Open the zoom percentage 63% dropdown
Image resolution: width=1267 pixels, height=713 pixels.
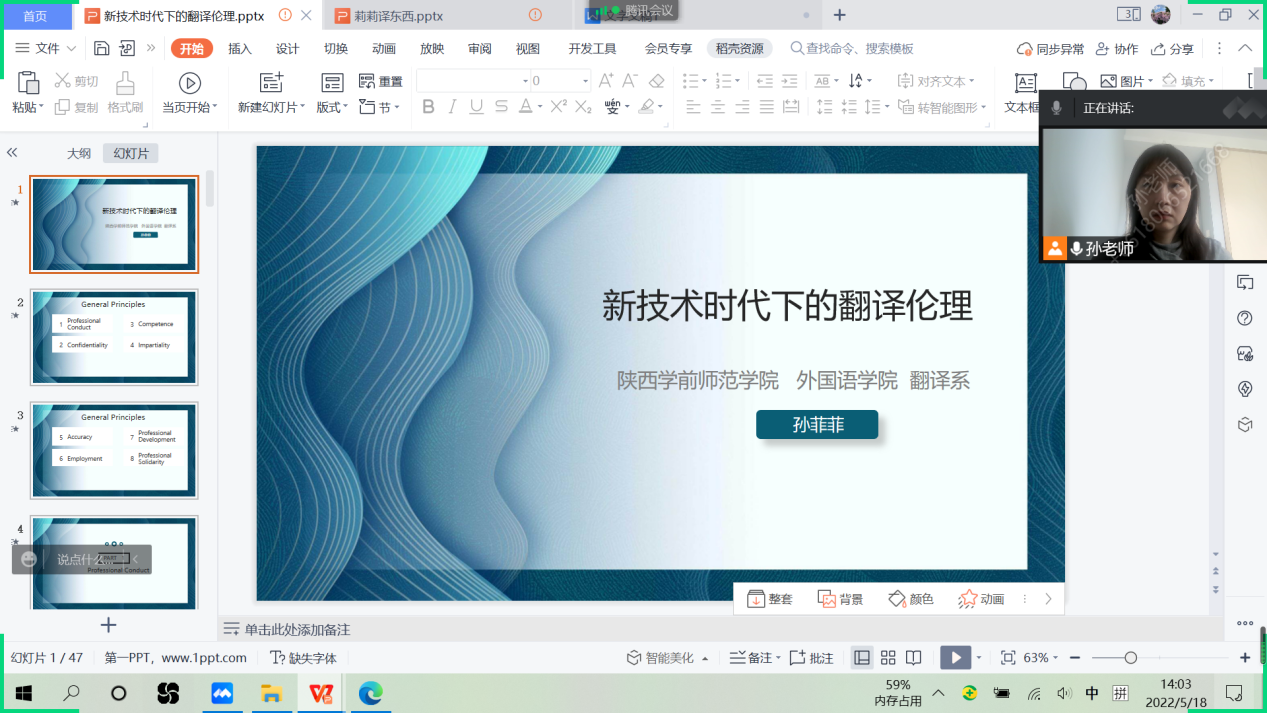[1041, 657]
